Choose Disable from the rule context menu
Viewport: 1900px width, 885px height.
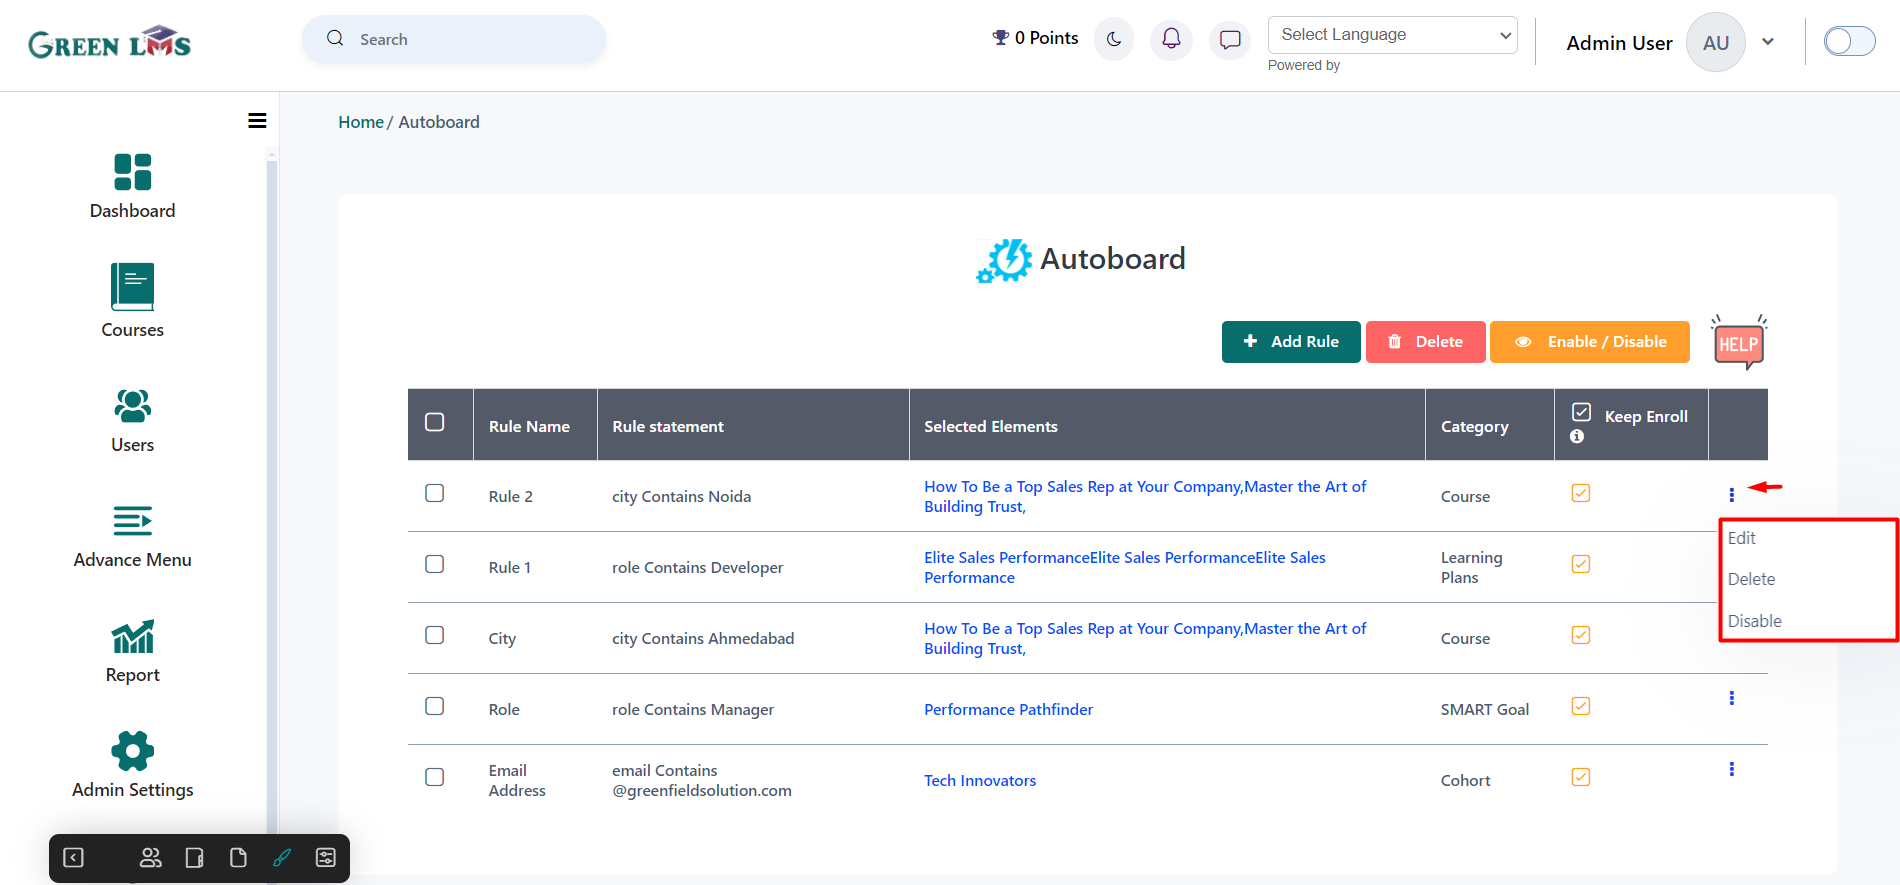[x=1754, y=621]
